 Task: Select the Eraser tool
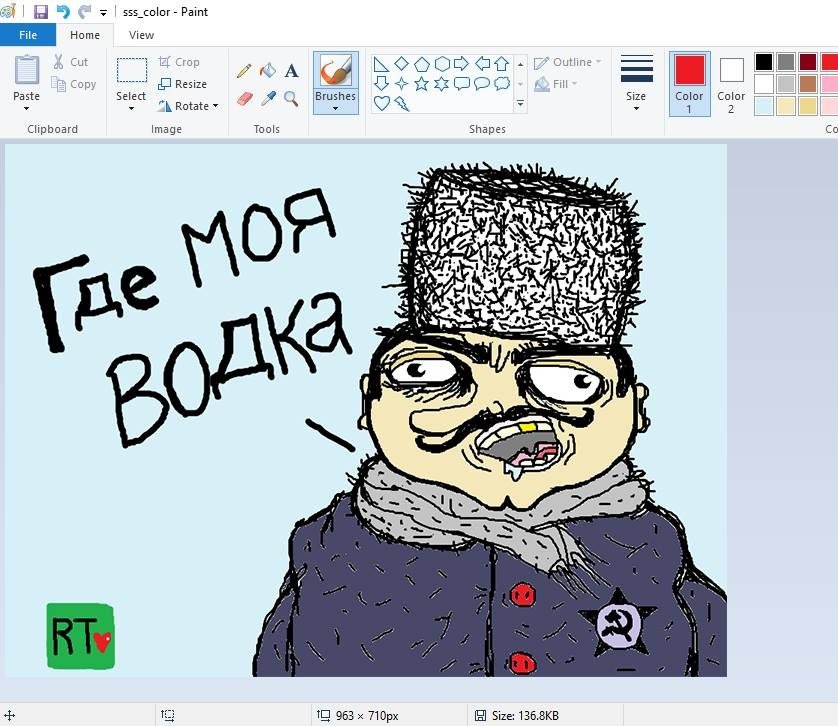pyautogui.click(x=244, y=98)
